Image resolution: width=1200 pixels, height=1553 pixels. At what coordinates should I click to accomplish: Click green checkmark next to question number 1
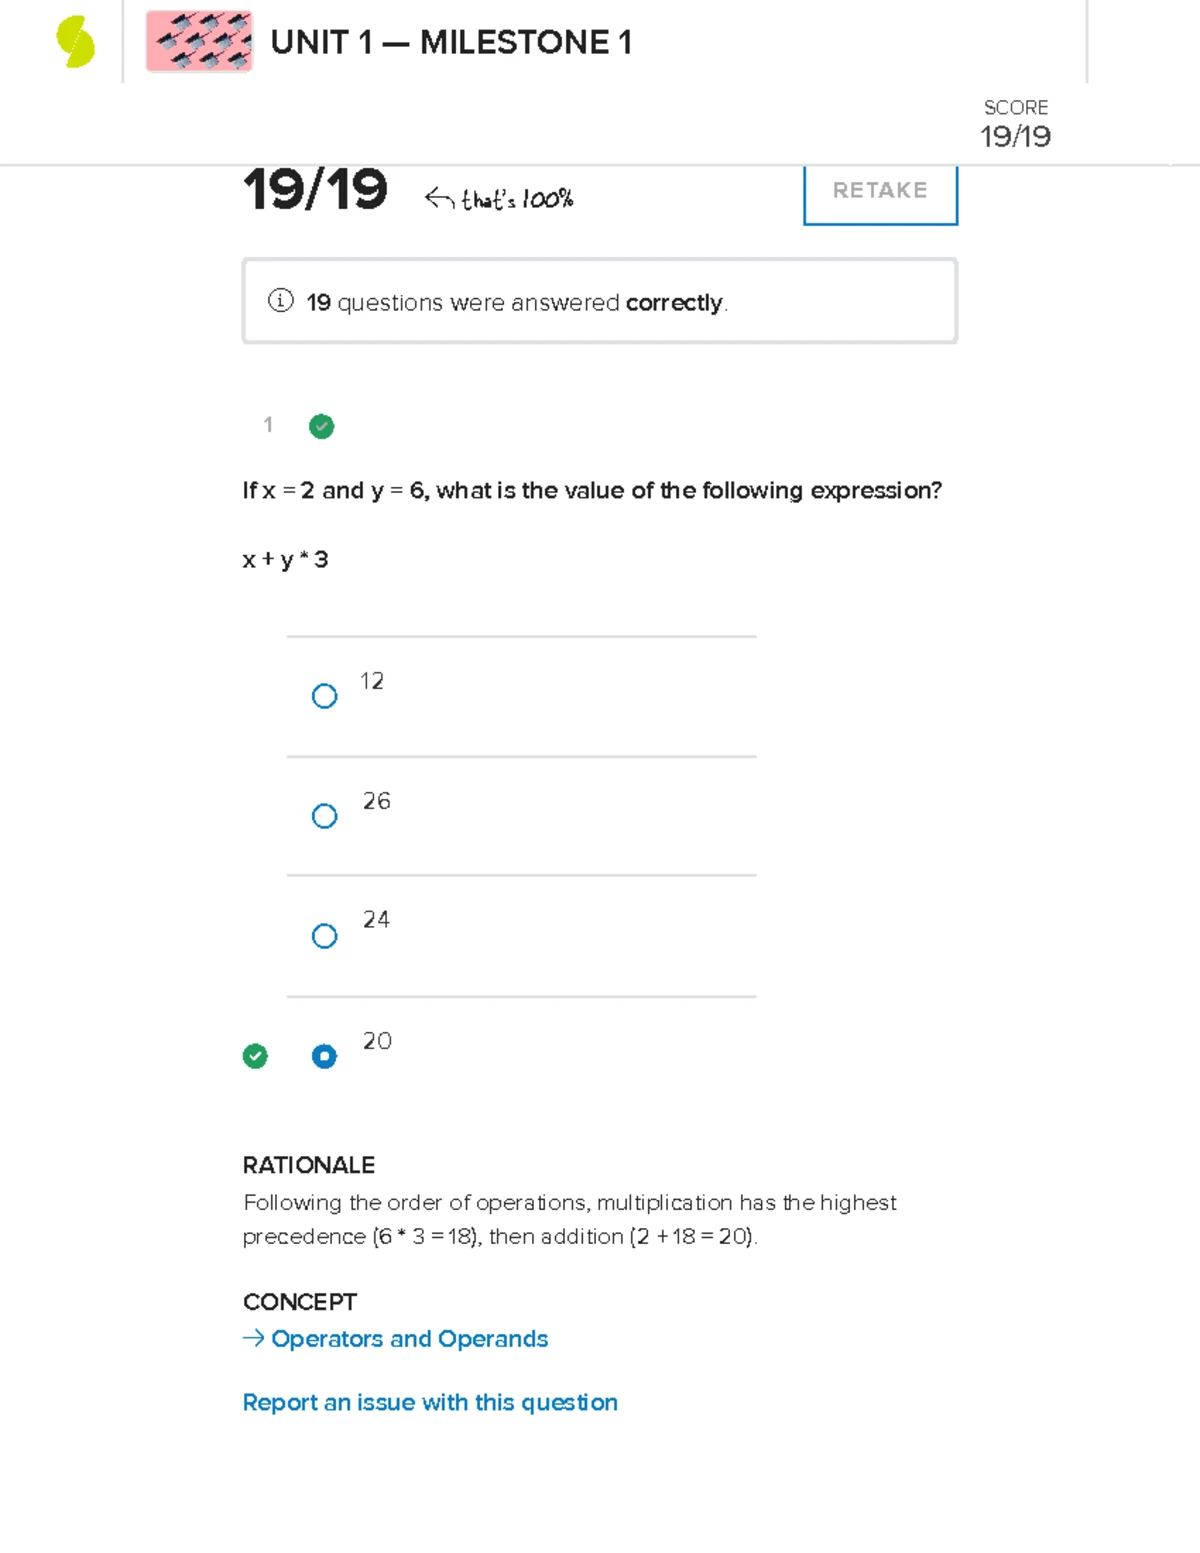tap(321, 427)
